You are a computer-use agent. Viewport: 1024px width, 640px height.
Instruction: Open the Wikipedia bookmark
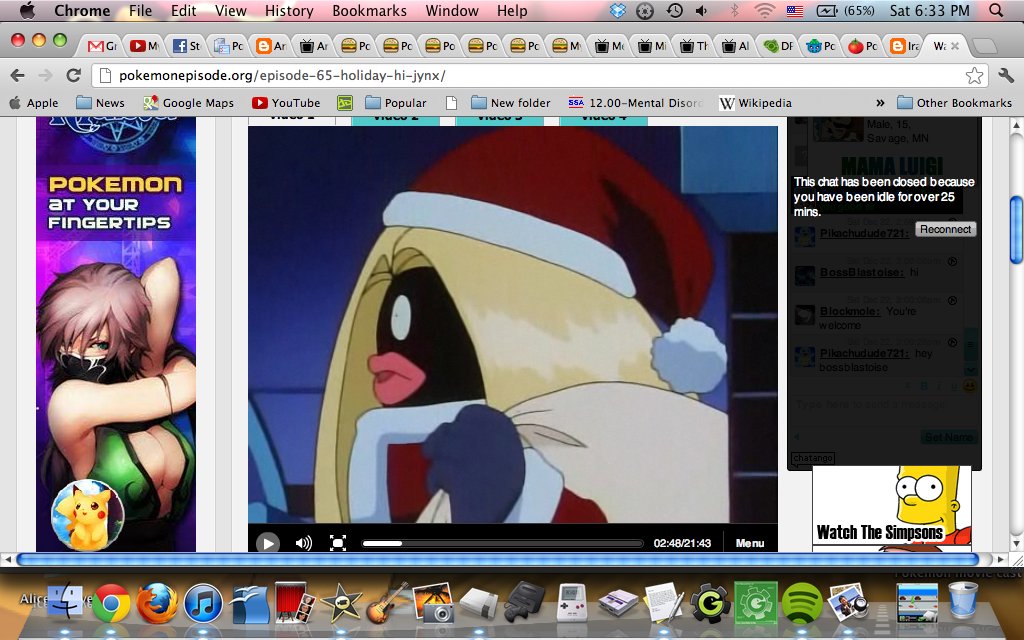pos(756,103)
